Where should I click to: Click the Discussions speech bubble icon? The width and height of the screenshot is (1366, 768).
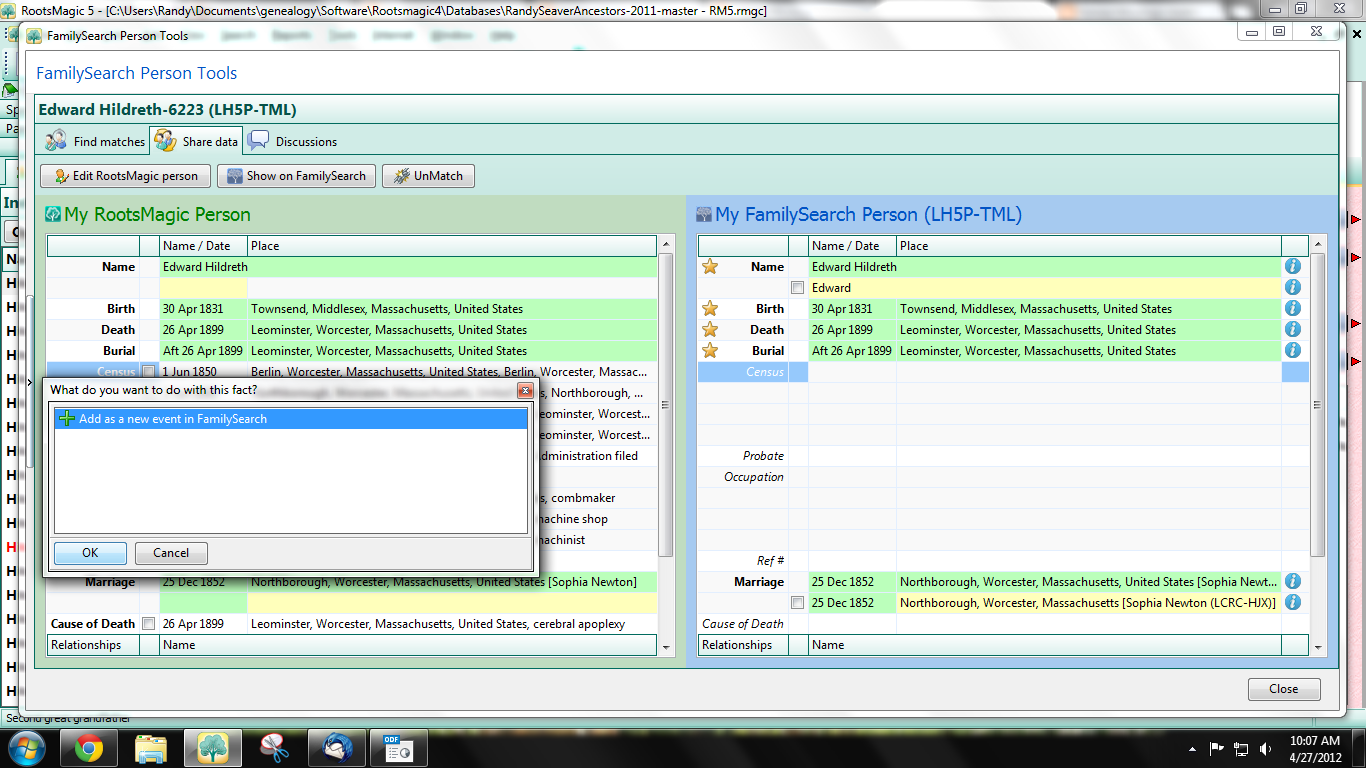[258, 141]
